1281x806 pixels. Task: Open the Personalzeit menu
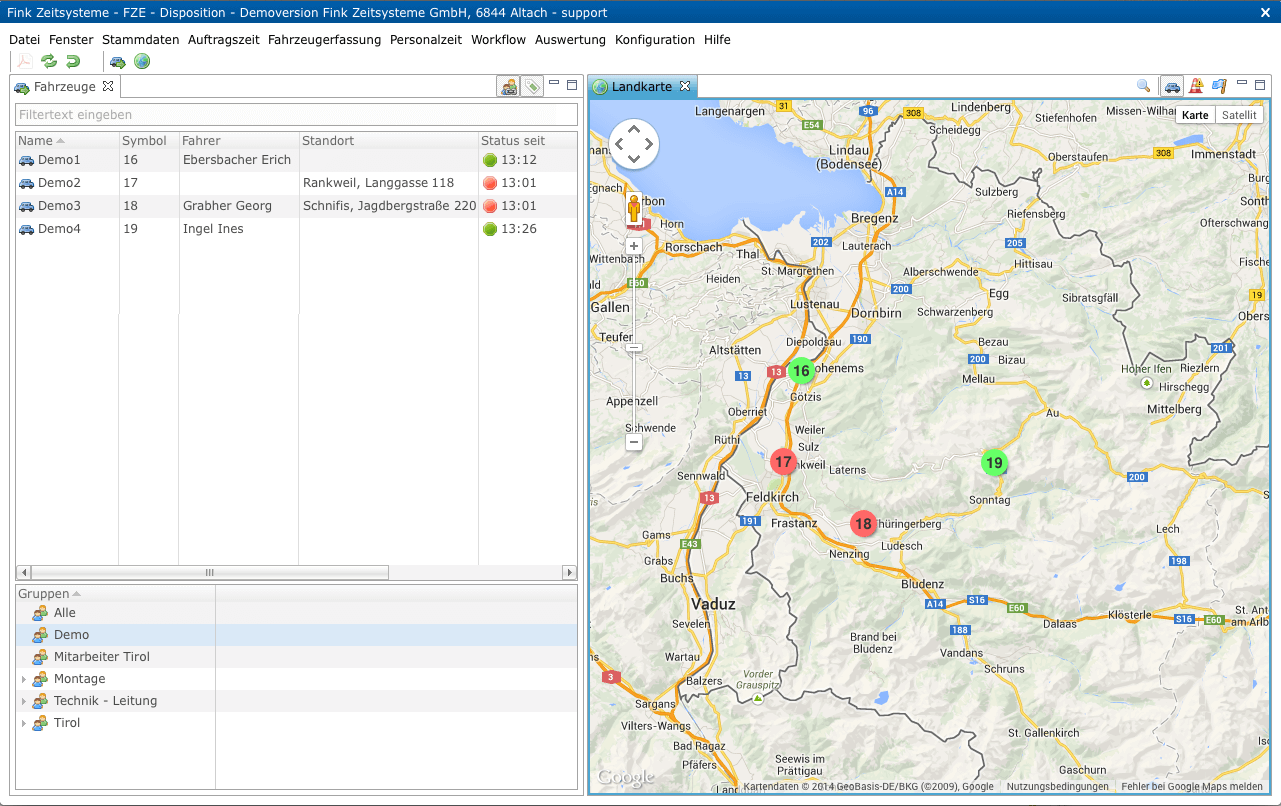(426, 40)
